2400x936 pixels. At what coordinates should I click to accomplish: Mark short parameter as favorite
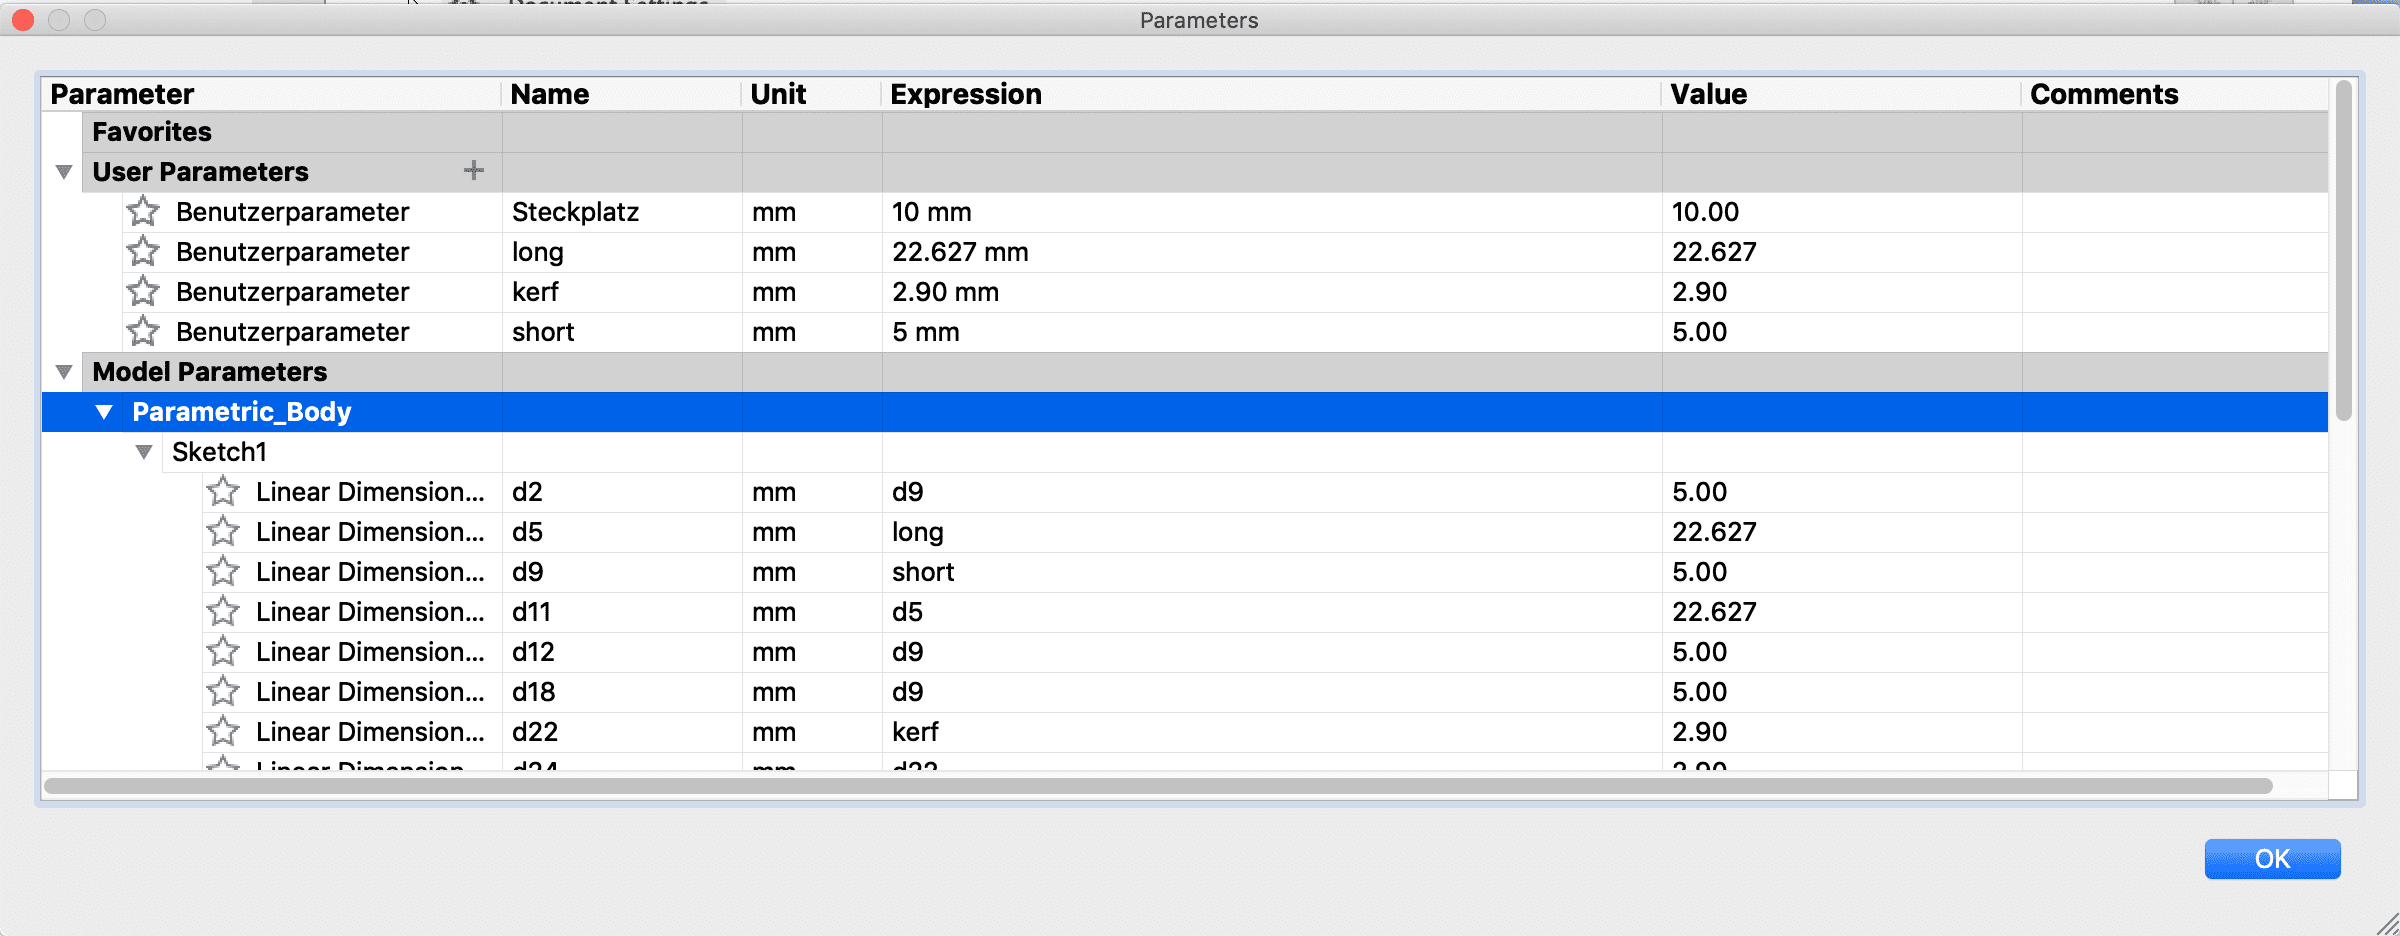coord(143,331)
